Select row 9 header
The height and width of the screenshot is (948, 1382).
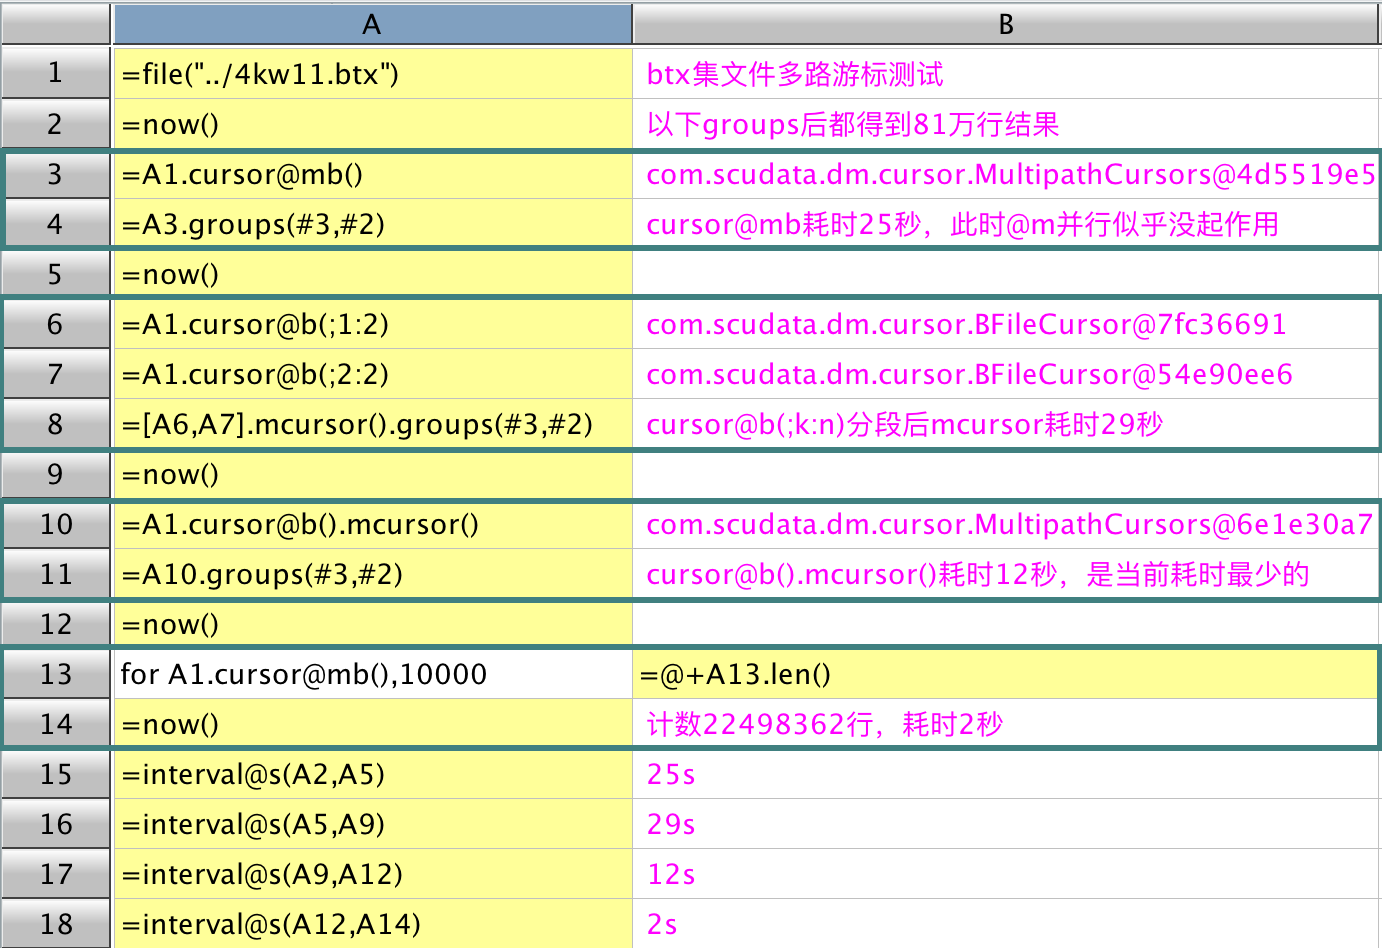tap(55, 473)
